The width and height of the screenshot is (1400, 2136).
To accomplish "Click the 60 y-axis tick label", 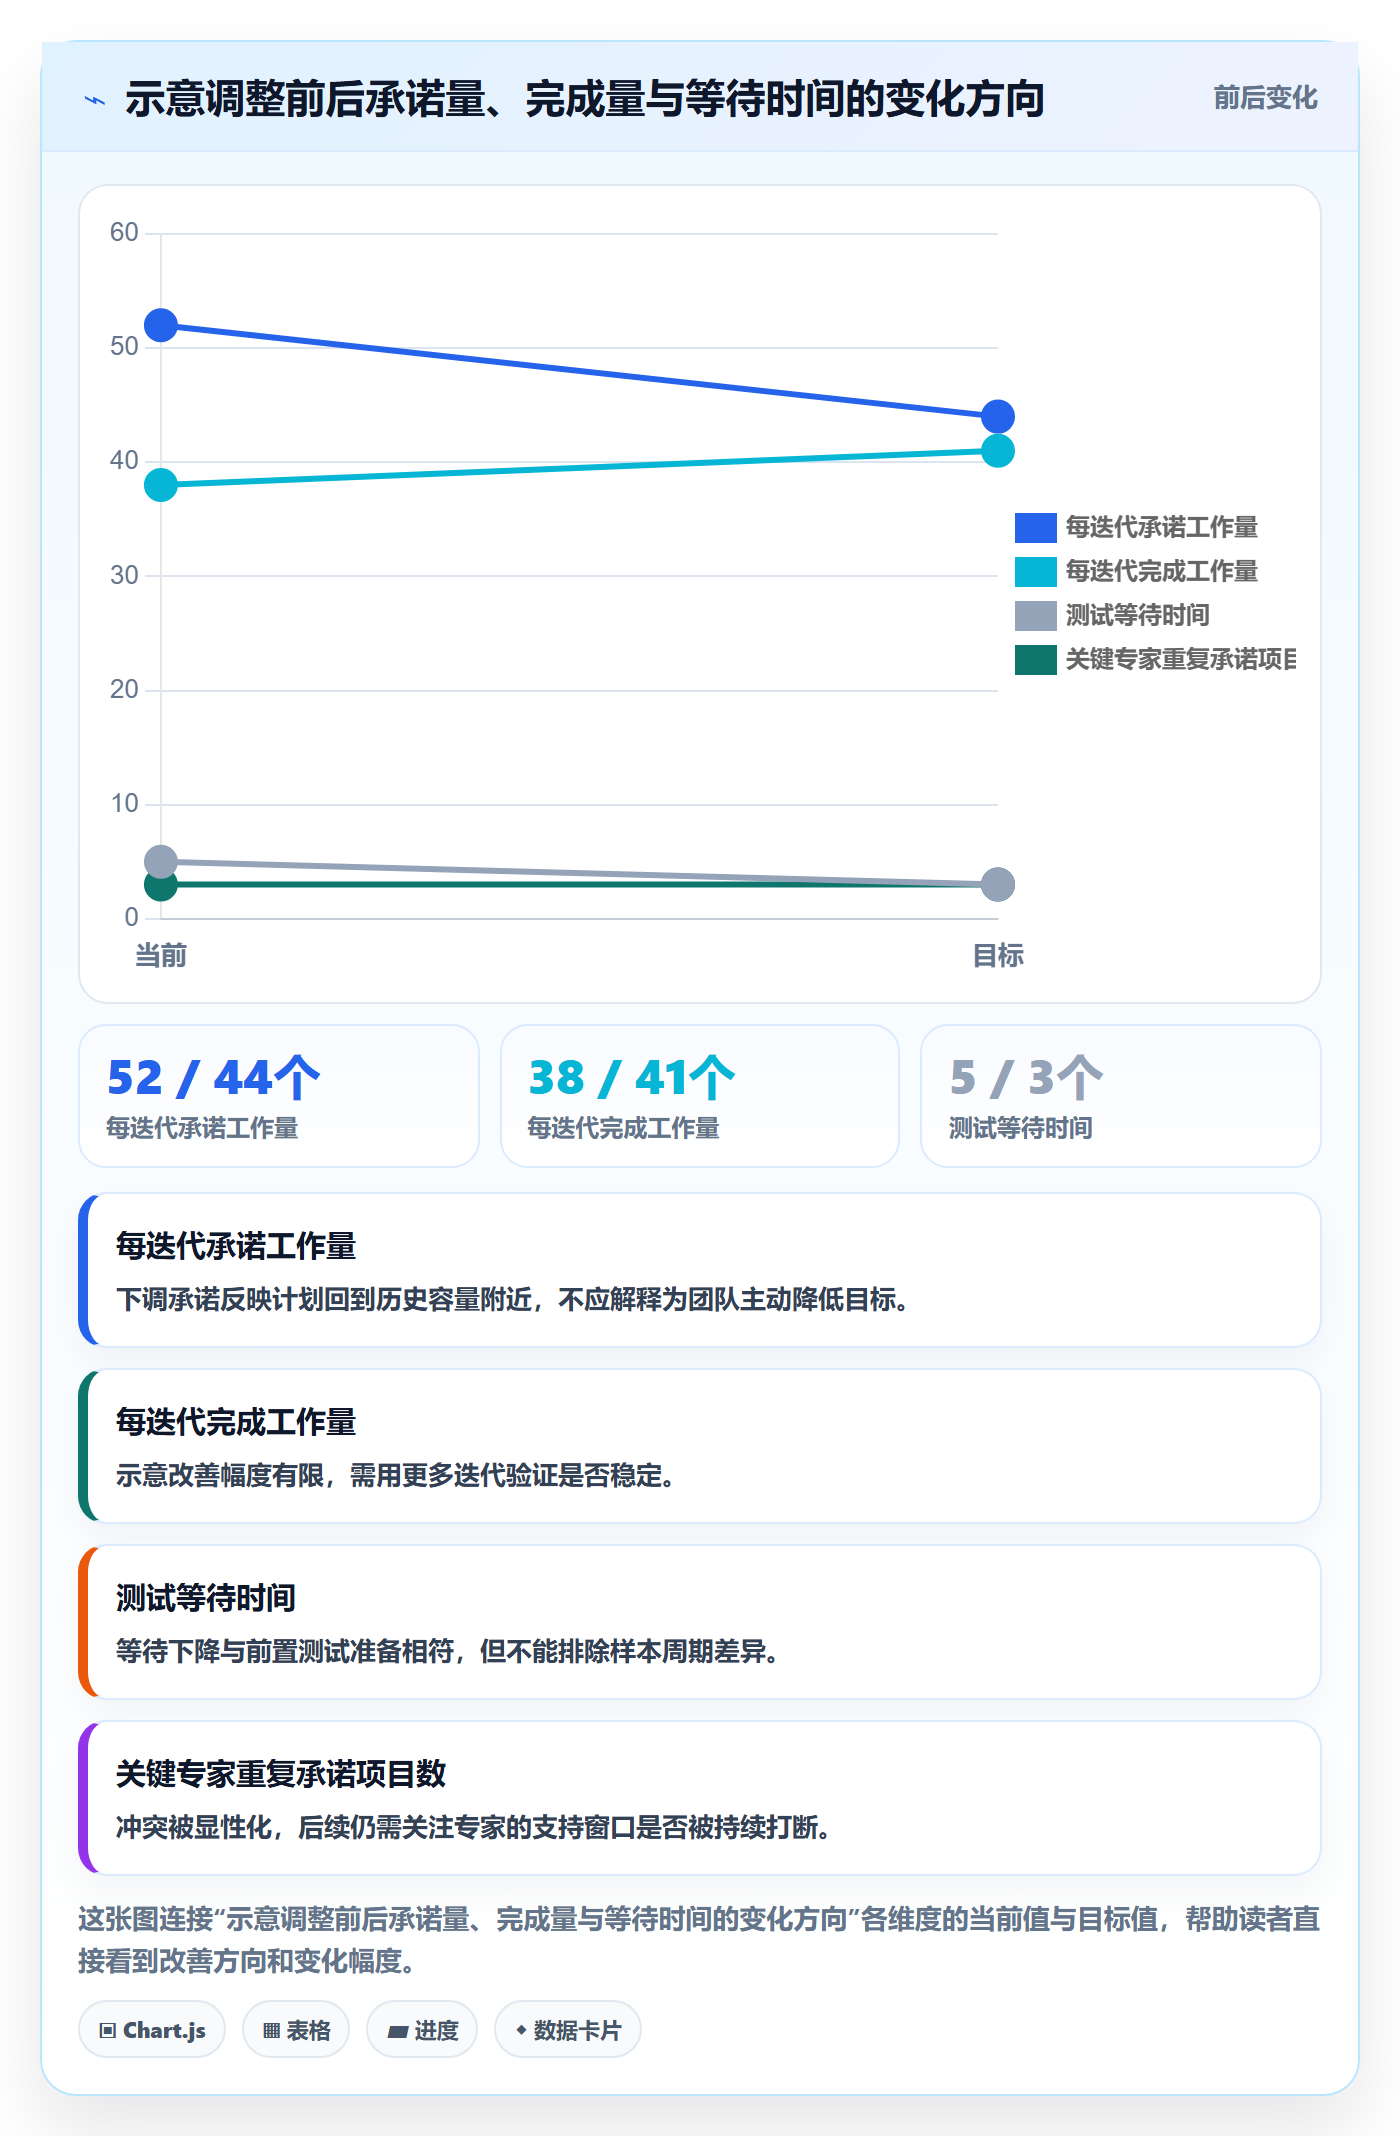I will 124,232.
